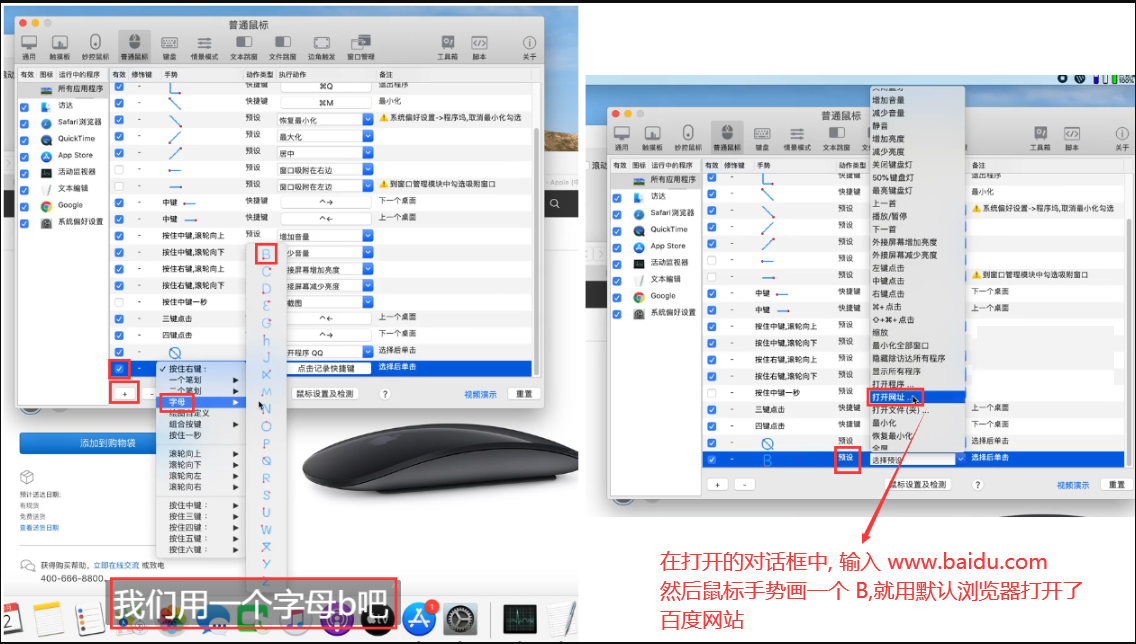
Task: Expand 窗口吸附在右边 dropdown in left window
Action: tap(368, 170)
